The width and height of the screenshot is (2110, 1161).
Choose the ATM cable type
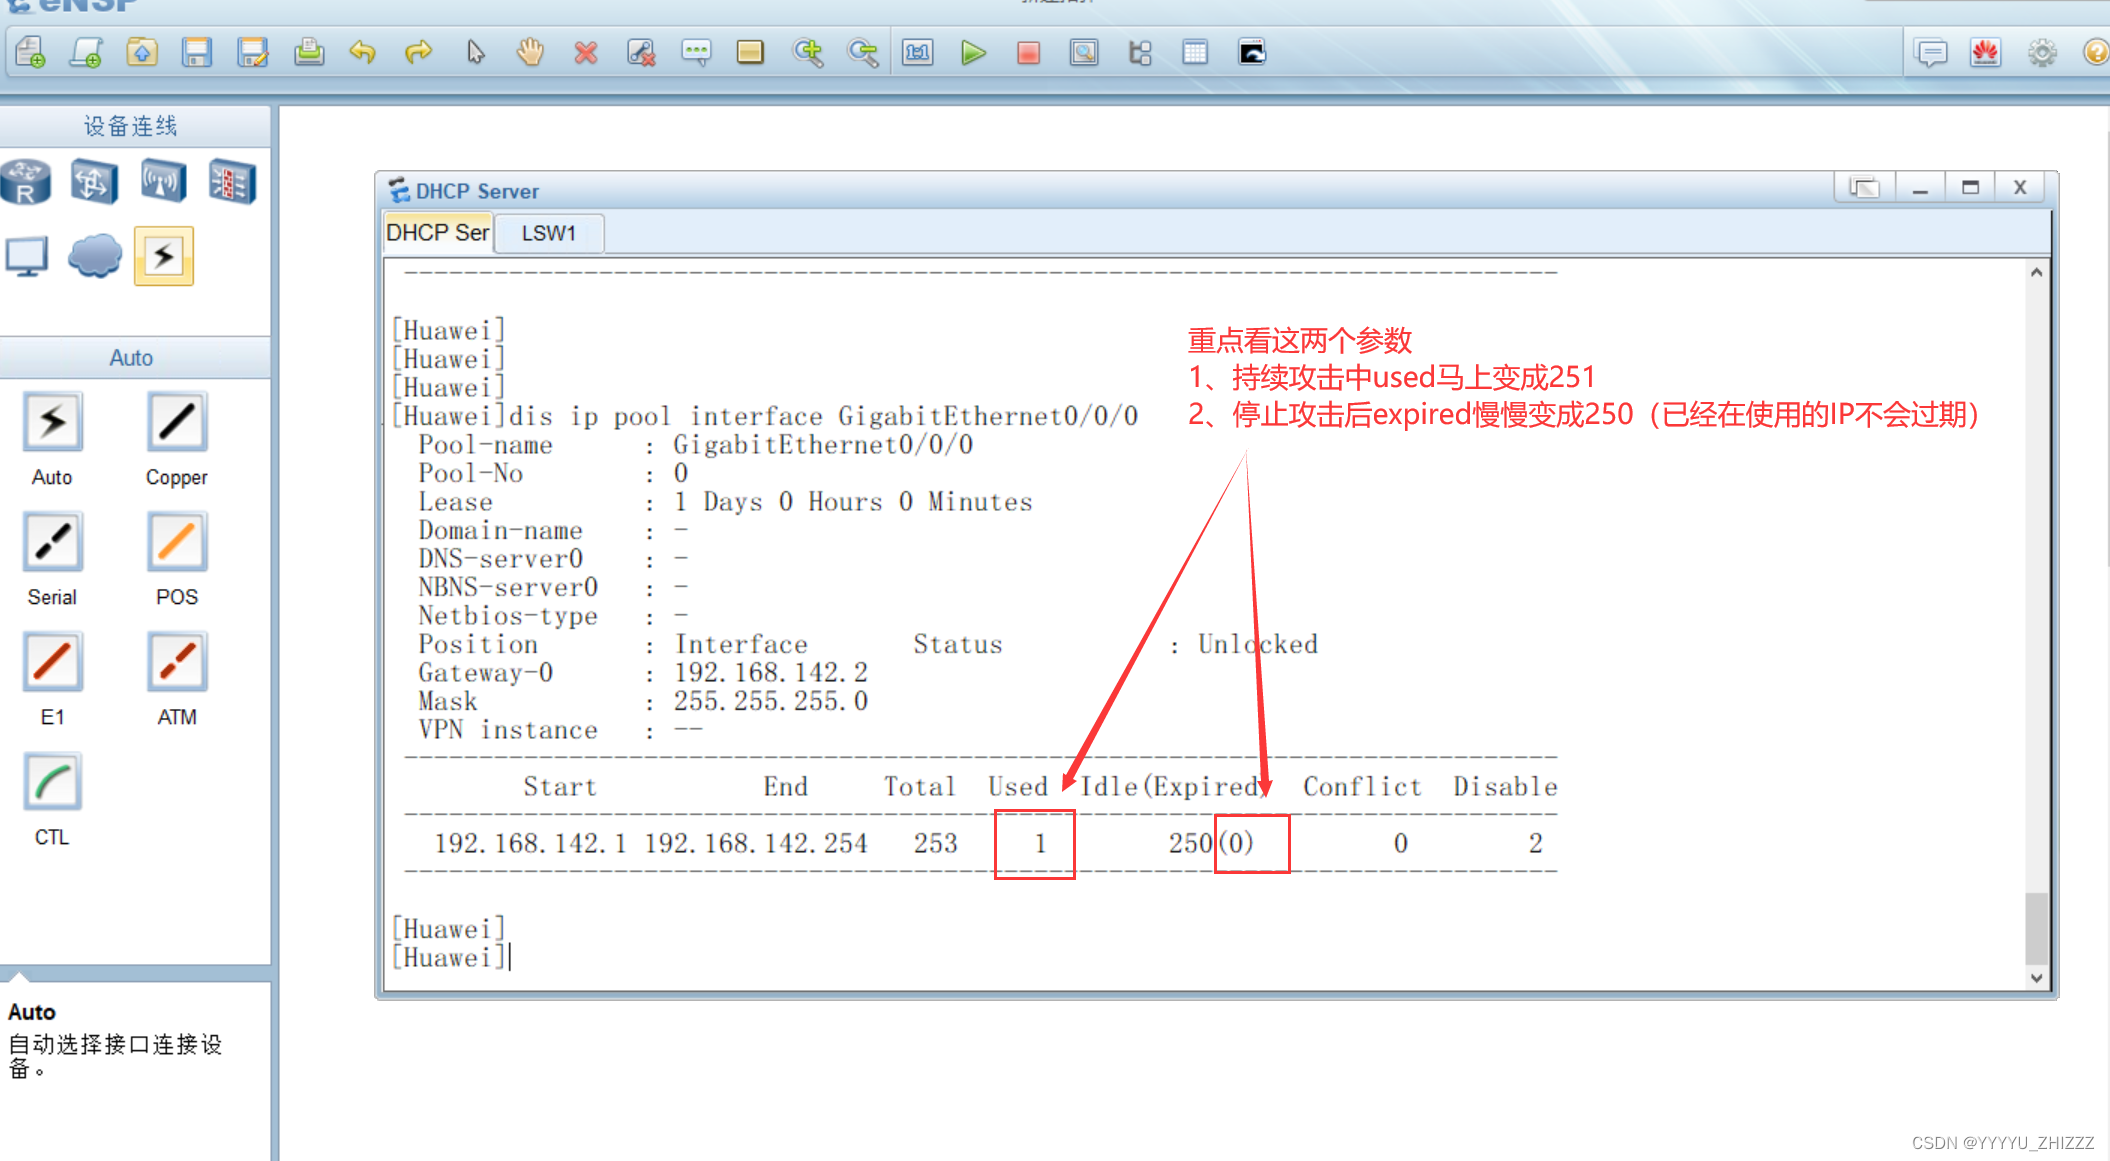(177, 663)
